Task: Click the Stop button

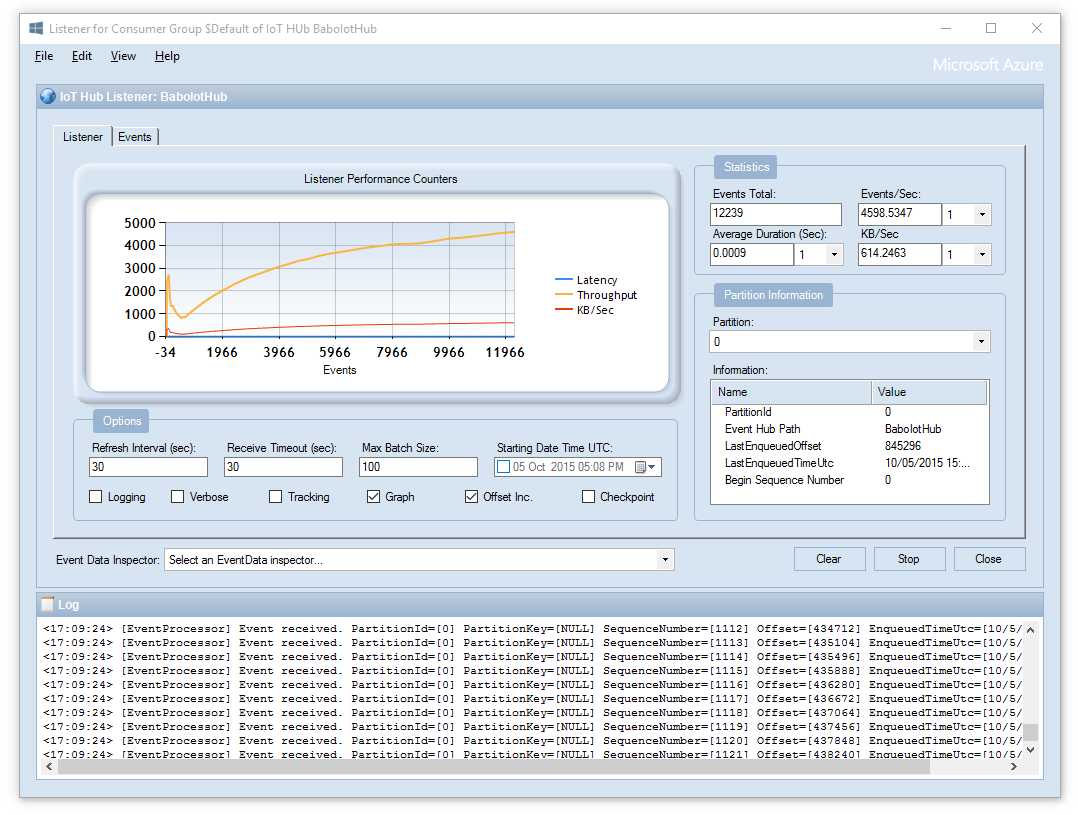Action: 909,559
